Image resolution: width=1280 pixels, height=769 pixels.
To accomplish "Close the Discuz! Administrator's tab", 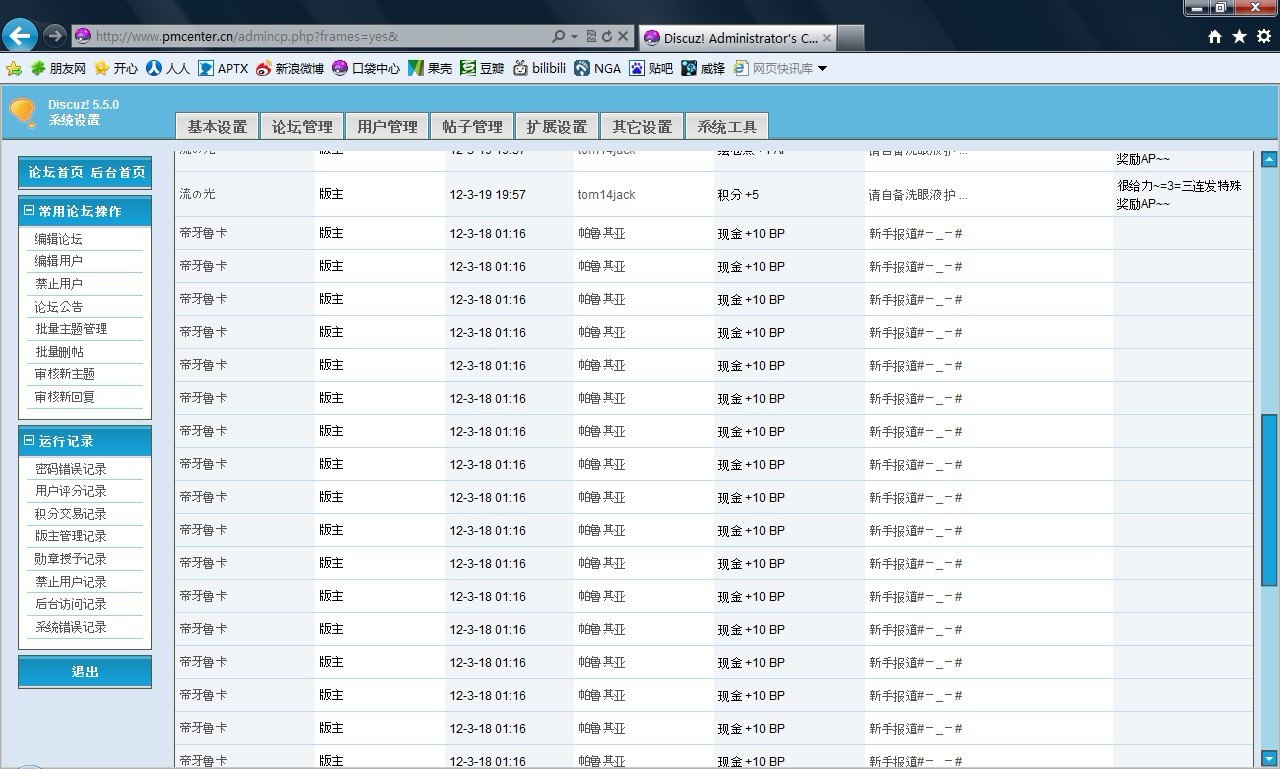I will point(827,38).
